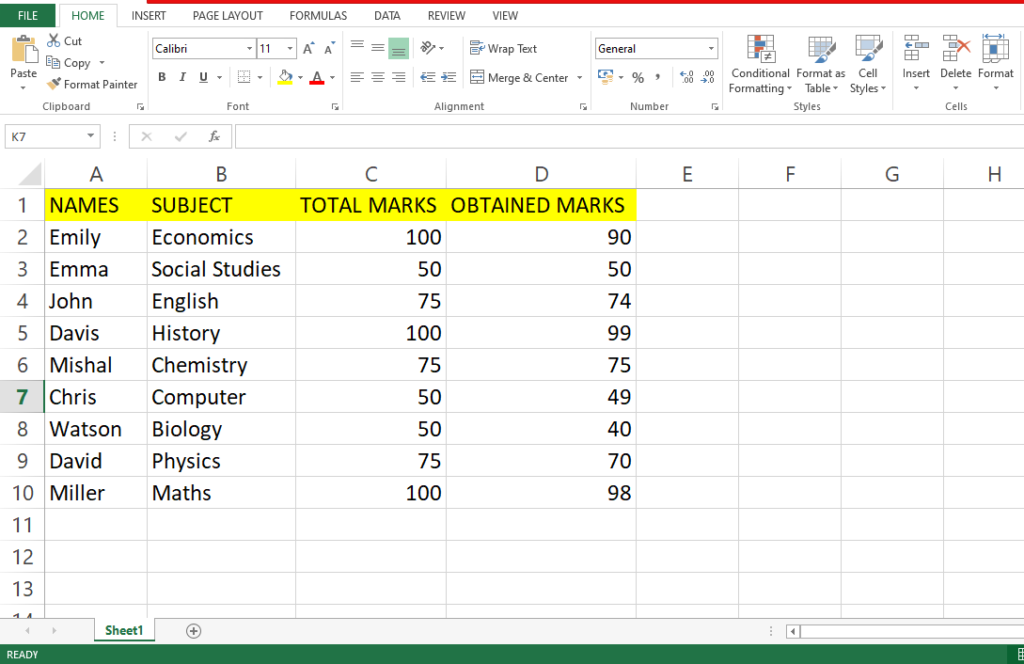
Task: Click the Paste clipboard icon
Action: pyautogui.click(x=24, y=50)
